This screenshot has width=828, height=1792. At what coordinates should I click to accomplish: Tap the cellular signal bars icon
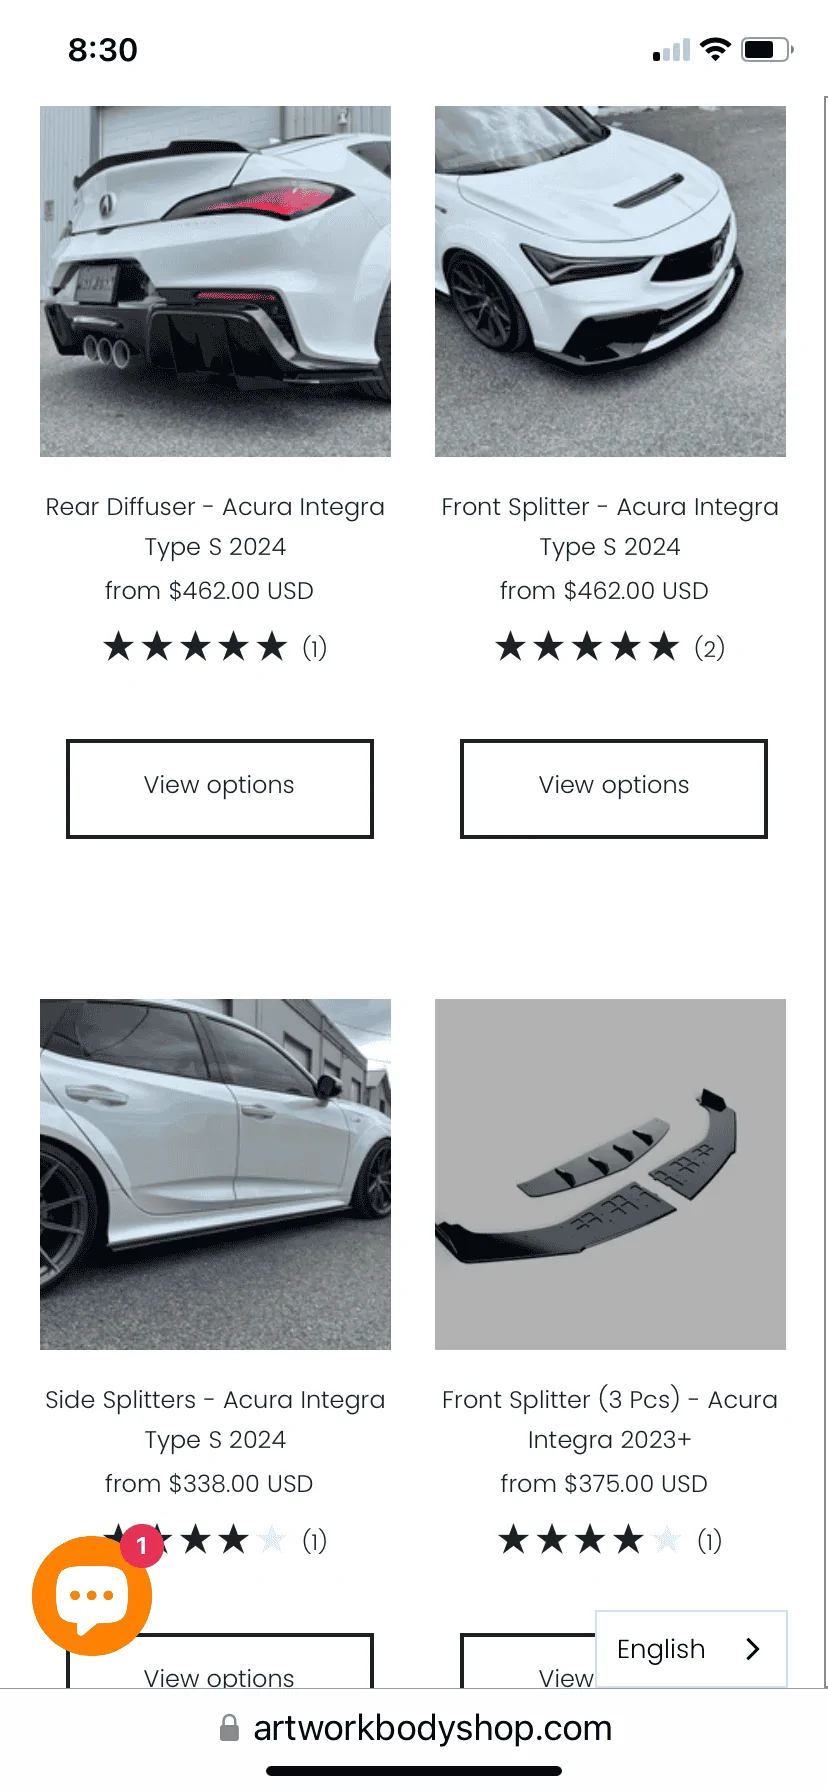point(671,50)
